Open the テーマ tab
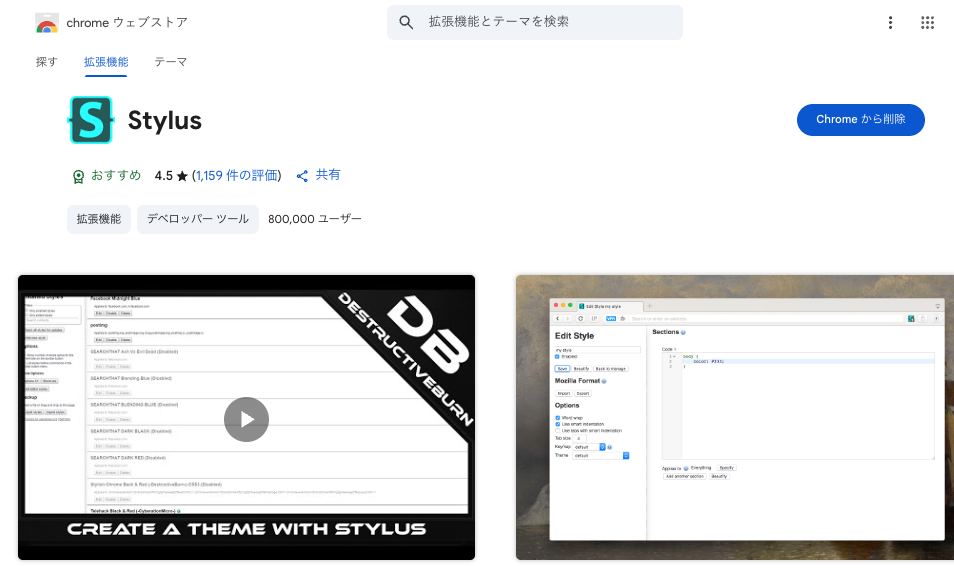Screen dimensions: 954x582 (x=170, y=62)
